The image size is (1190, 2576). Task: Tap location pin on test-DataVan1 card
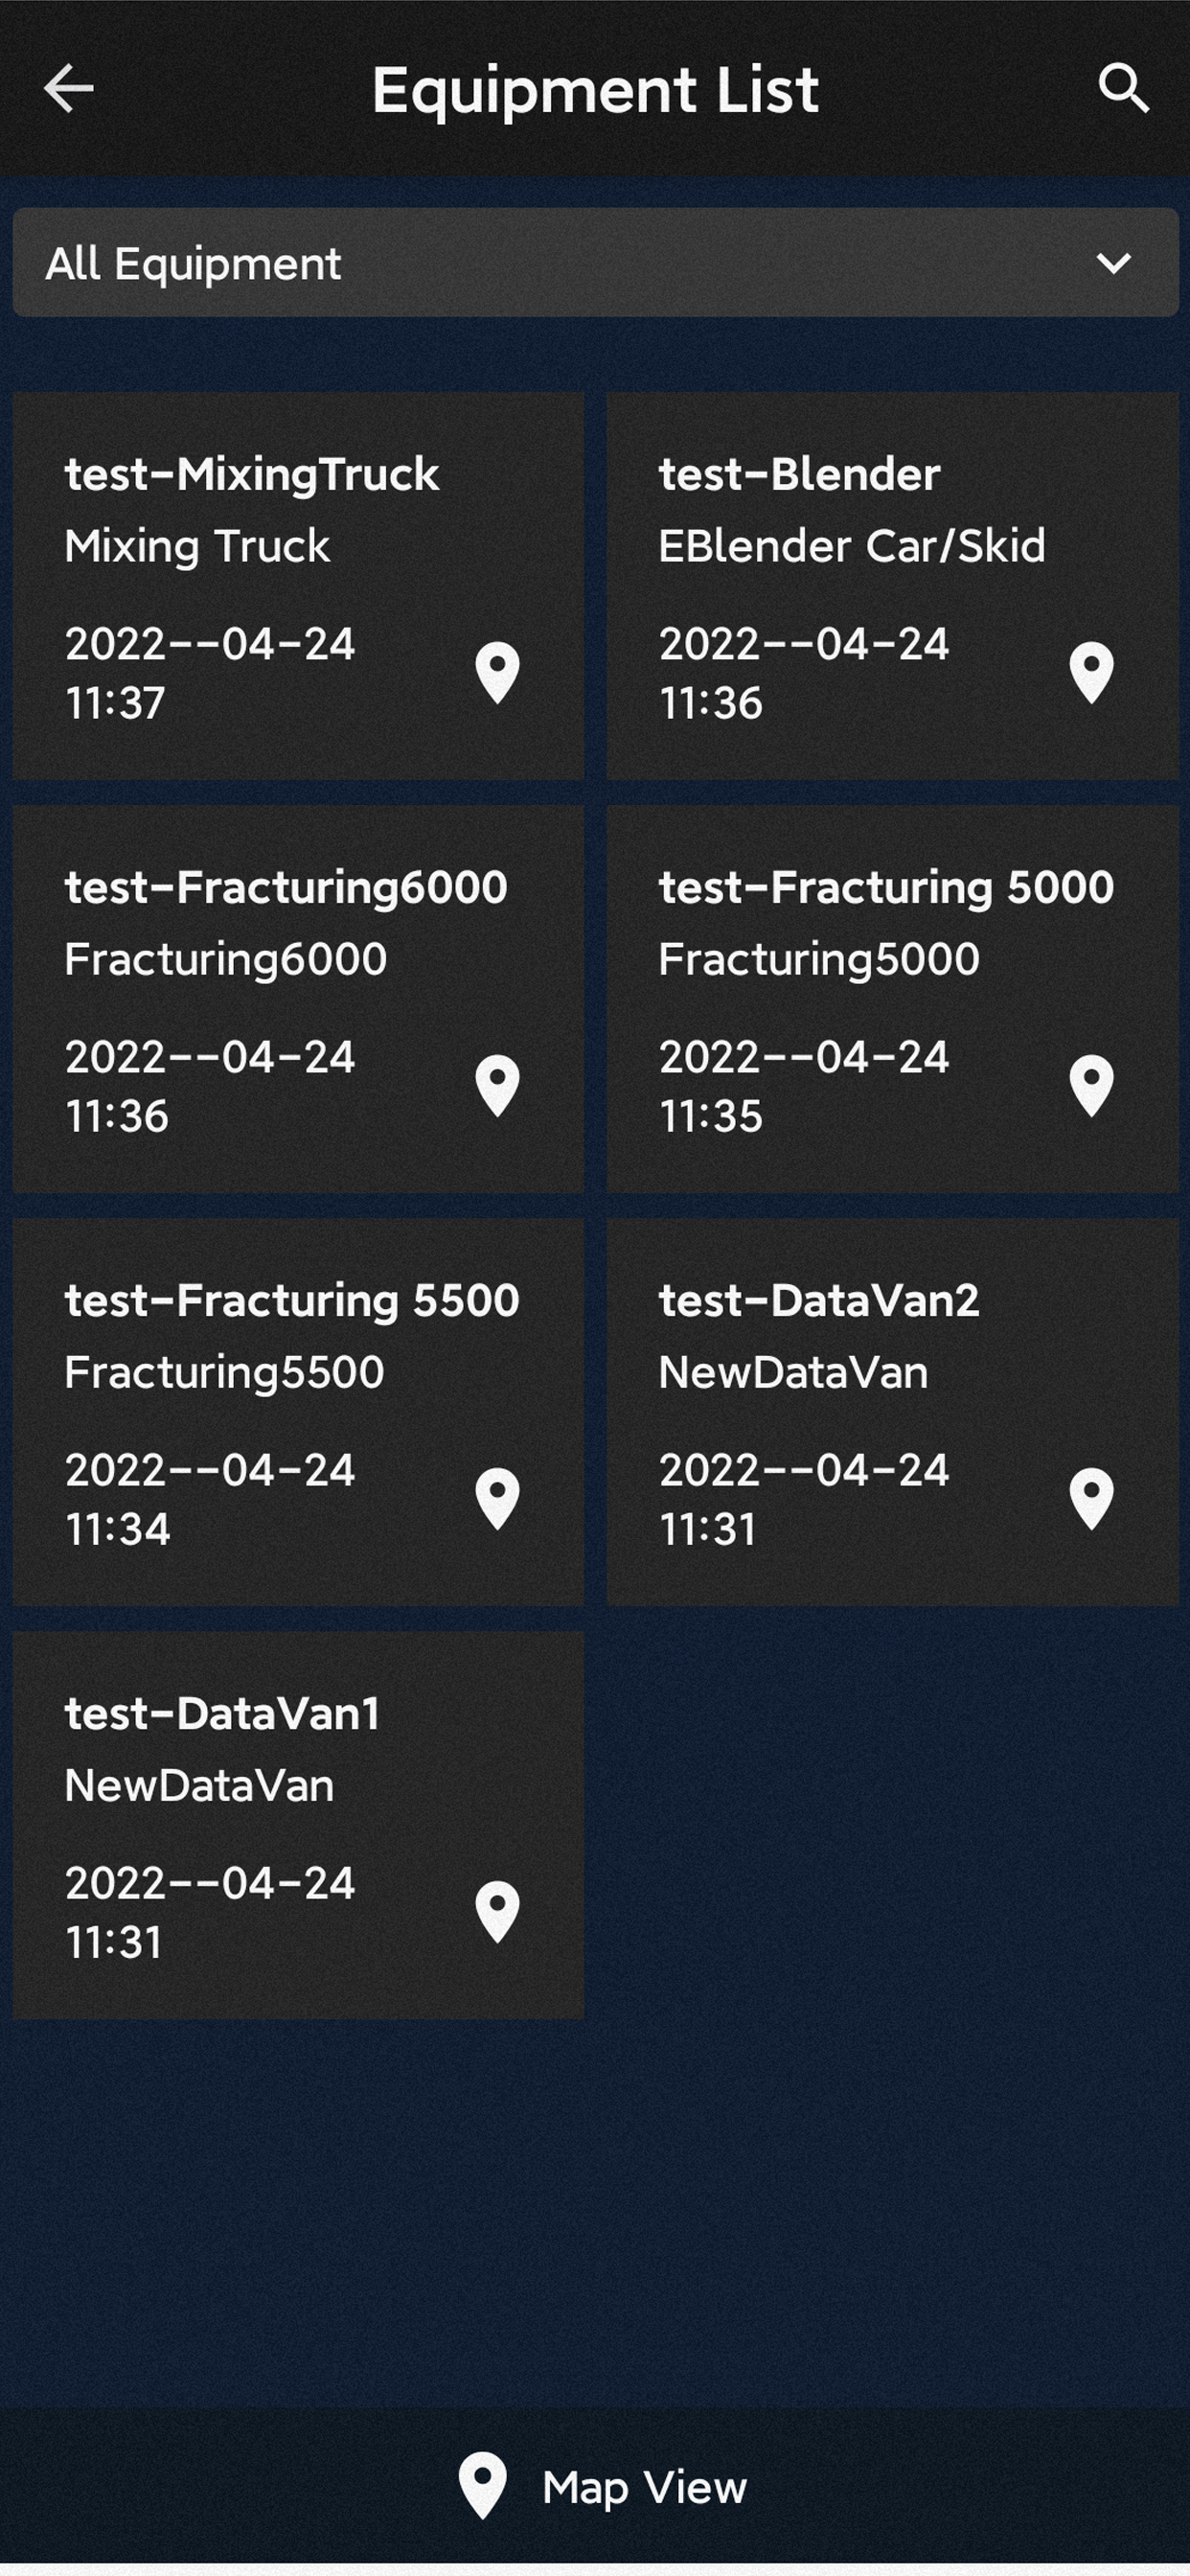coord(497,1911)
